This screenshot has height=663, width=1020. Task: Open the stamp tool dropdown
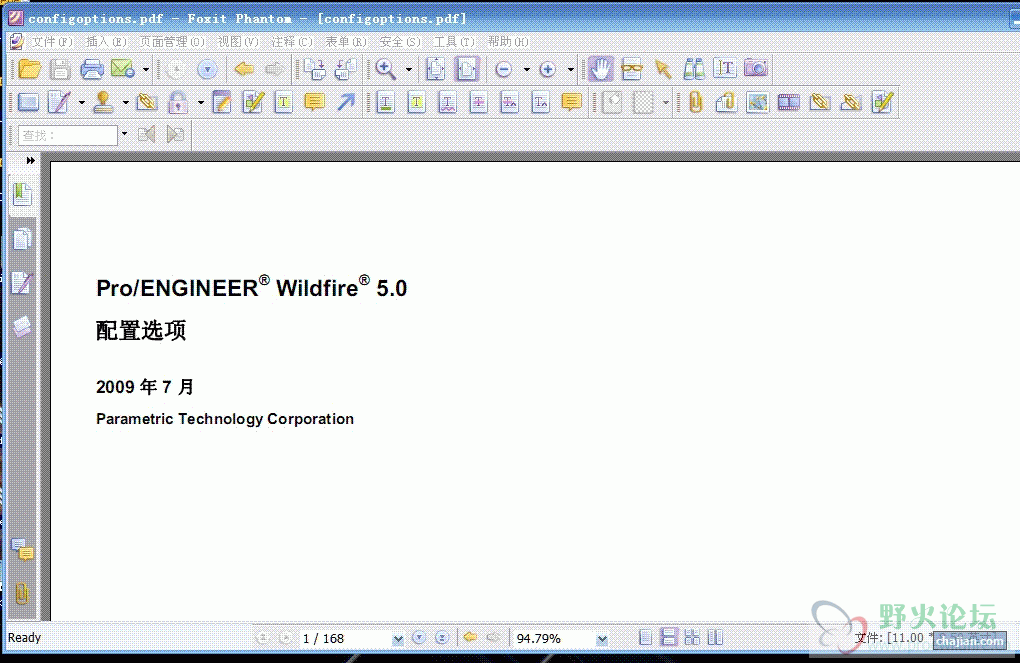tap(125, 102)
